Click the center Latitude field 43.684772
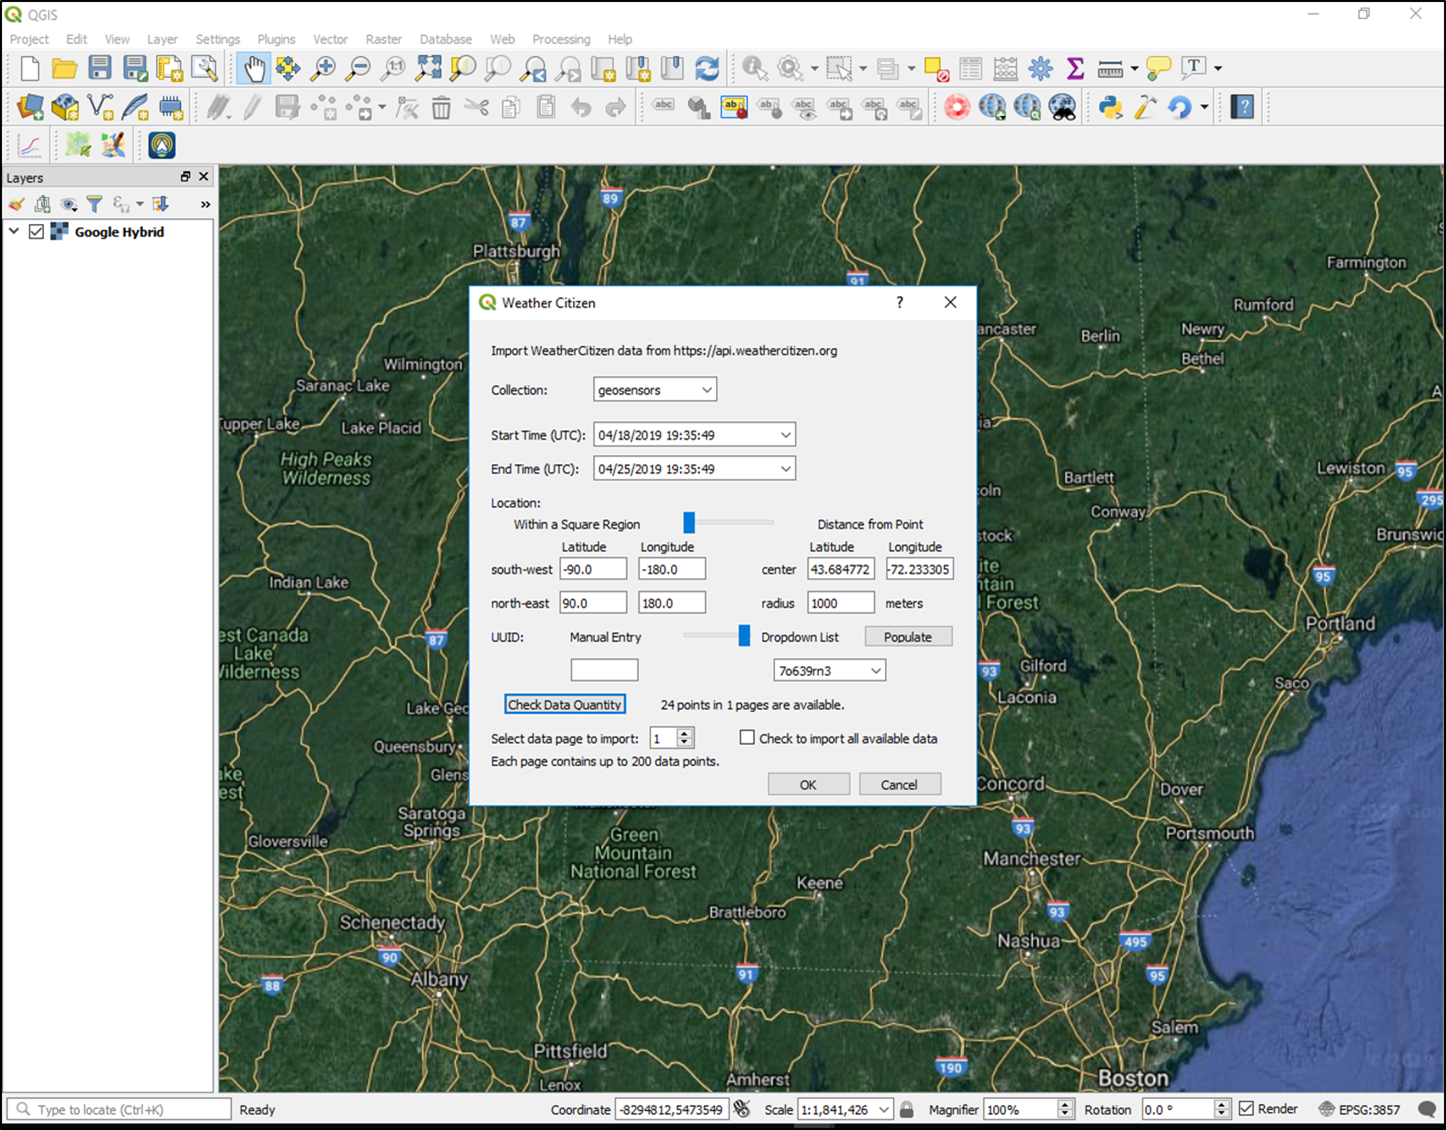This screenshot has height=1130, width=1446. (841, 569)
